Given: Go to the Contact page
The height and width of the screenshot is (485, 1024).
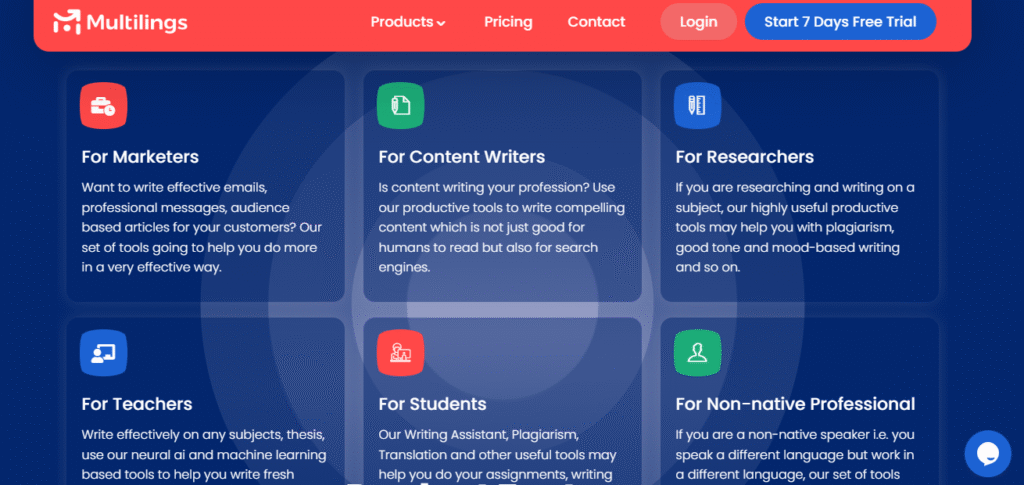Looking at the screenshot, I should click(x=596, y=22).
